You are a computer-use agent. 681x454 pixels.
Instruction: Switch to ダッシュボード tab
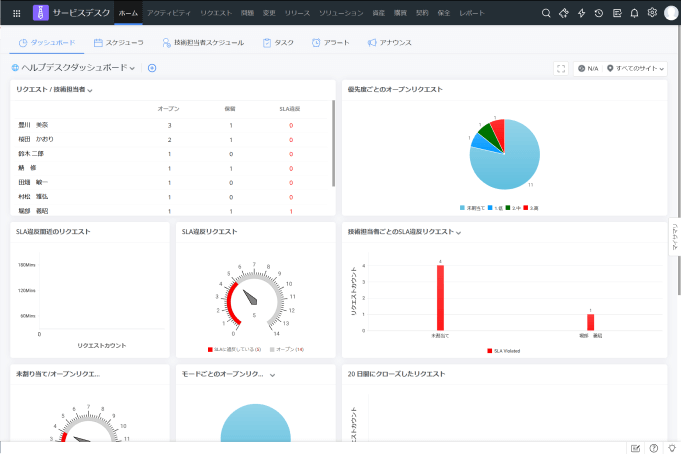pos(47,43)
